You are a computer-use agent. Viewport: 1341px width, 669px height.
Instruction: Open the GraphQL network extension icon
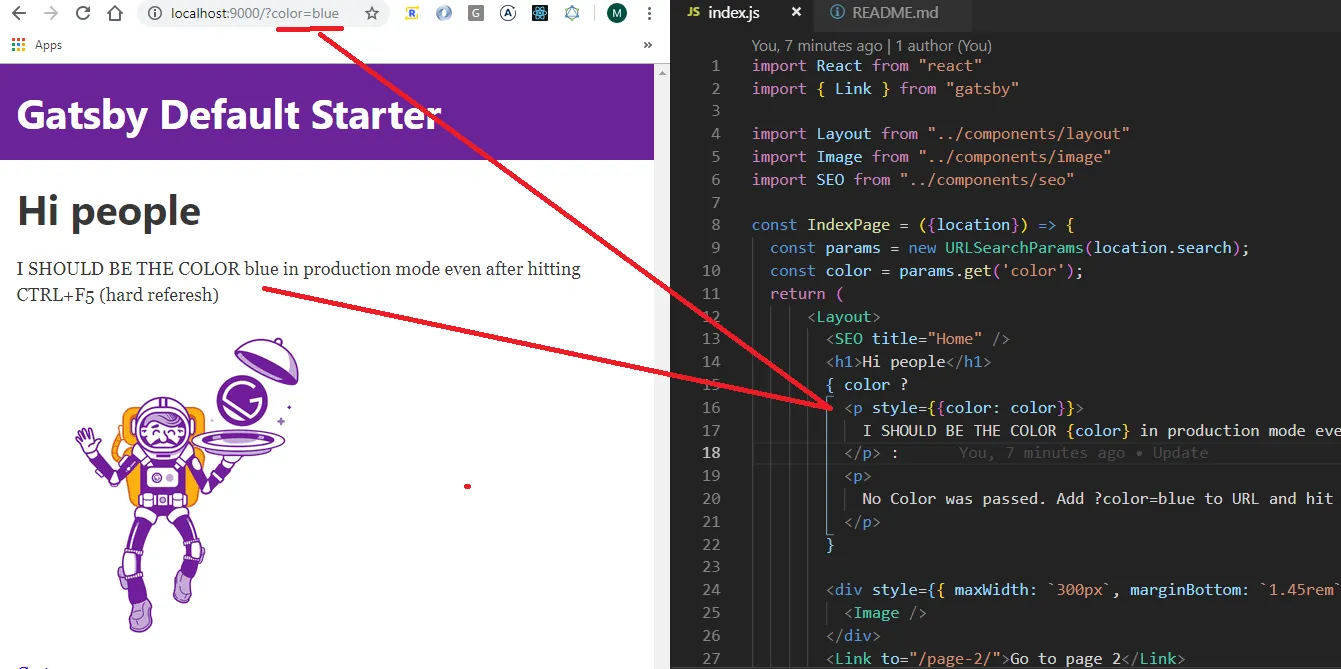(572, 14)
